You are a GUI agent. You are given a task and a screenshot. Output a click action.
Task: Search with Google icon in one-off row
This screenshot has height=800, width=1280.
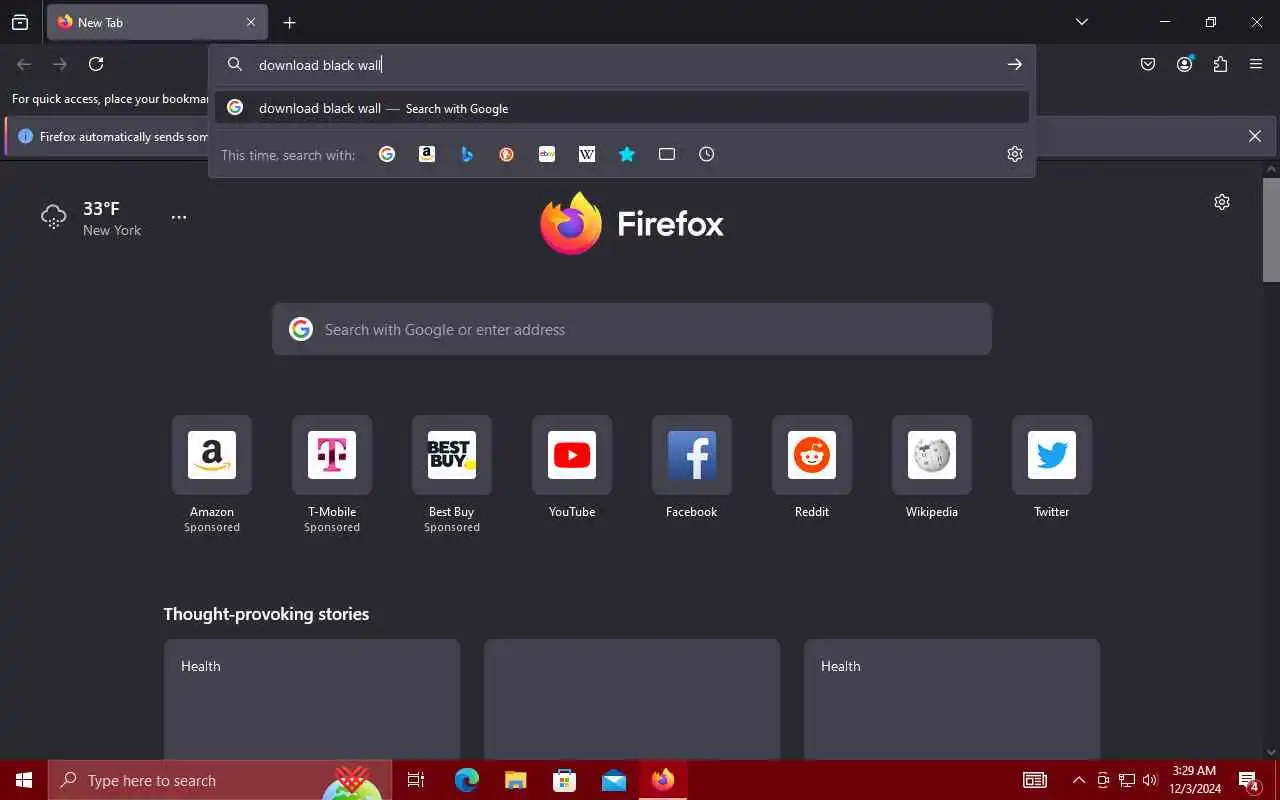pyautogui.click(x=387, y=154)
